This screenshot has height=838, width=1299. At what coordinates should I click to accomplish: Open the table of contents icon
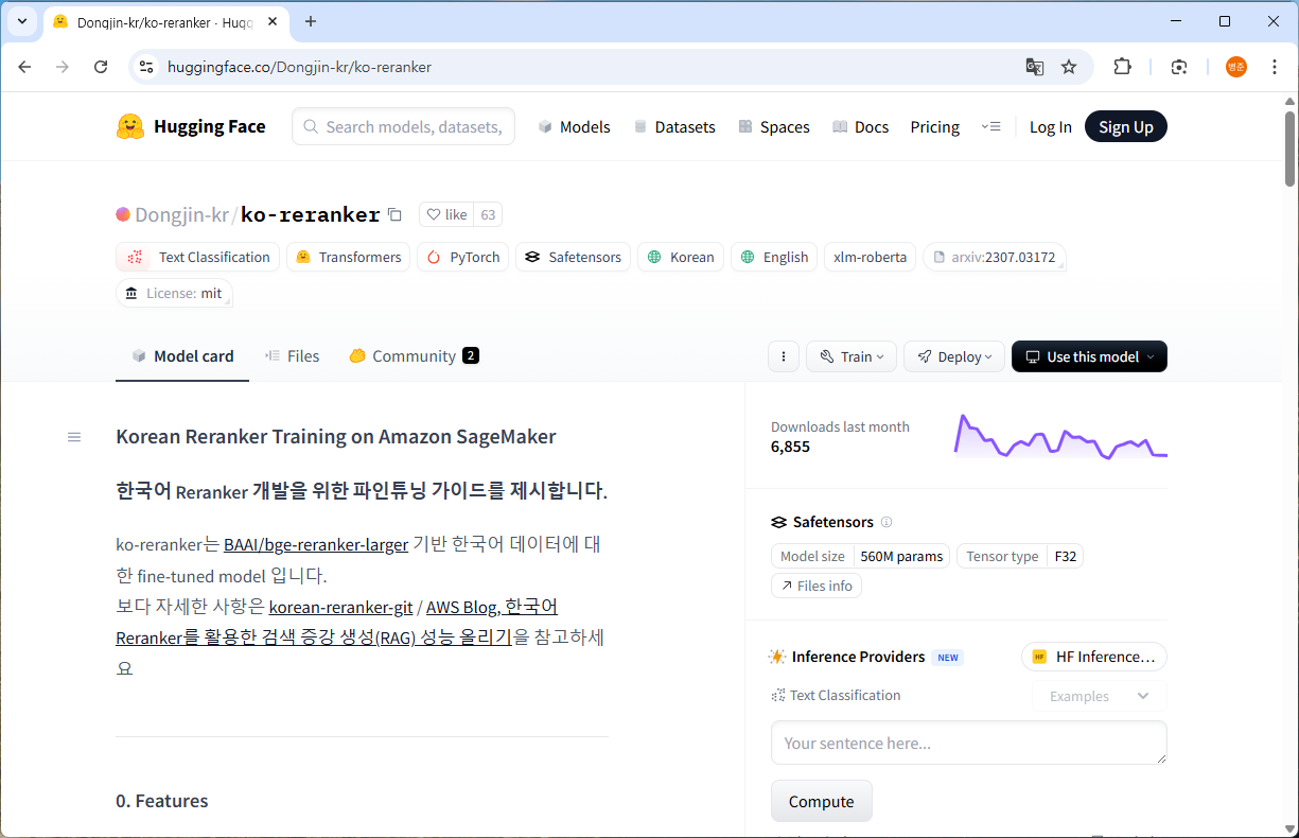74,437
